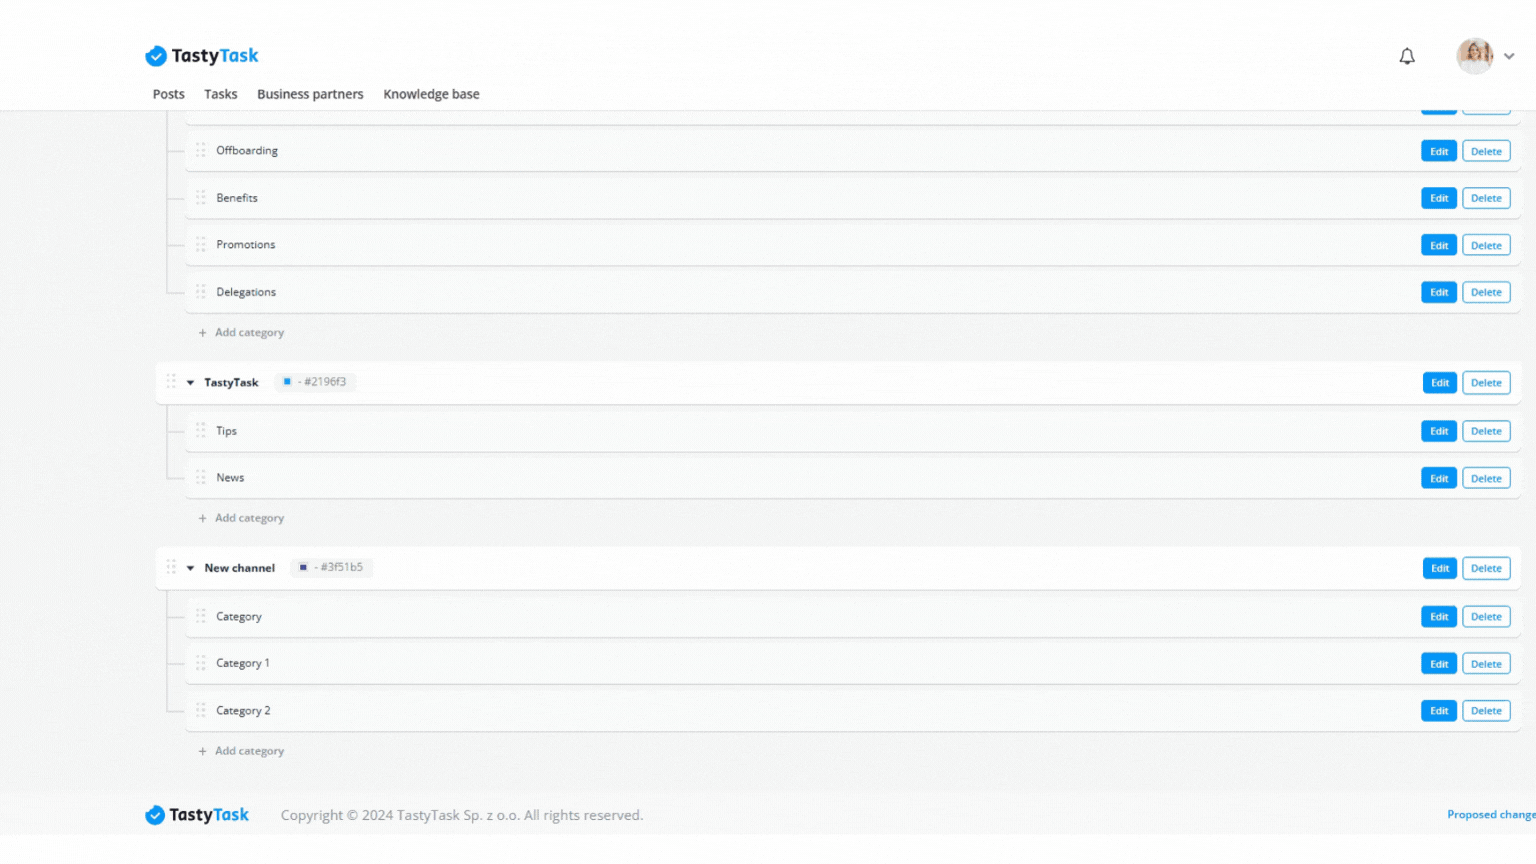Add category under TastyTask channel

click(x=241, y=518)
